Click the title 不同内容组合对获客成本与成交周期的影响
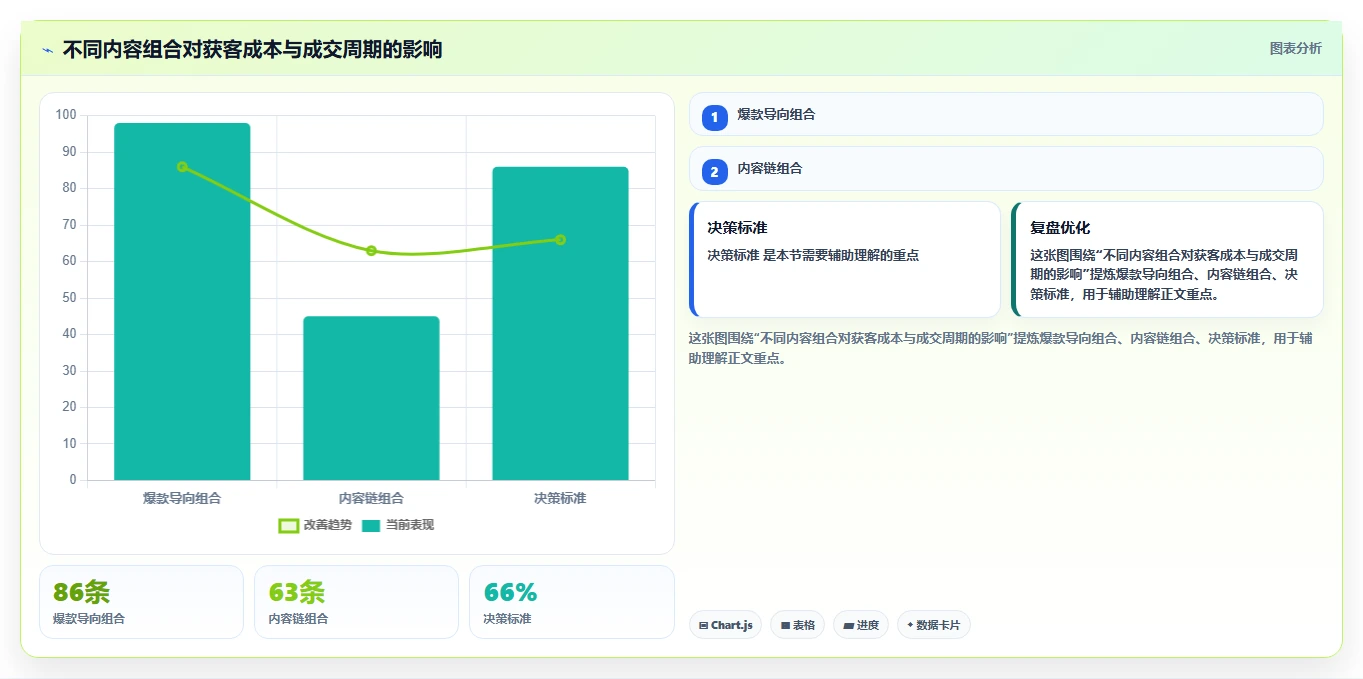Viewport: 1363px width, 679px height. (252, 49)
